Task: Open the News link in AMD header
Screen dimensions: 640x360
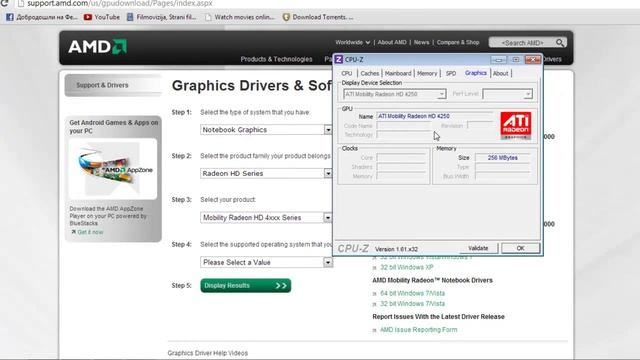Action: (421, 42)
